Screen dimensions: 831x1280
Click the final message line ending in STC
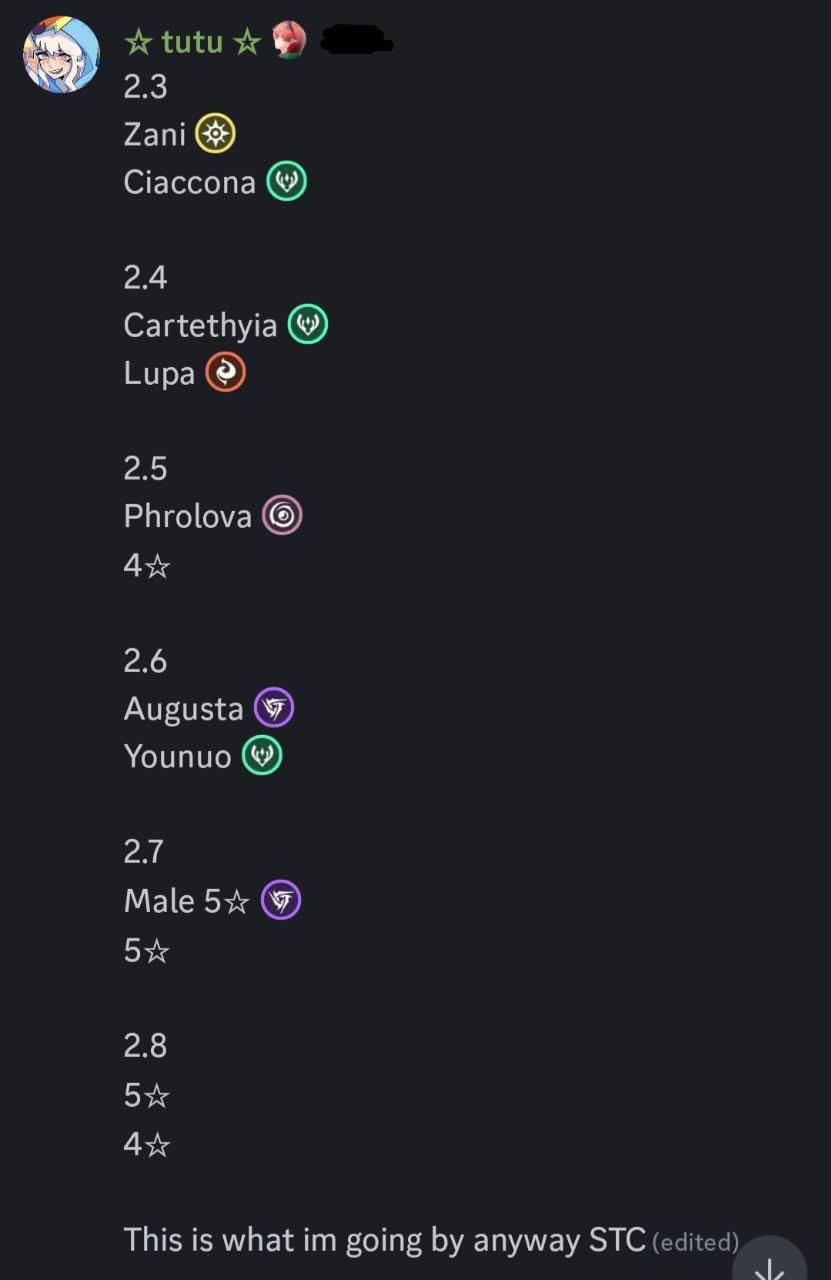click(x=384, y=1240)
